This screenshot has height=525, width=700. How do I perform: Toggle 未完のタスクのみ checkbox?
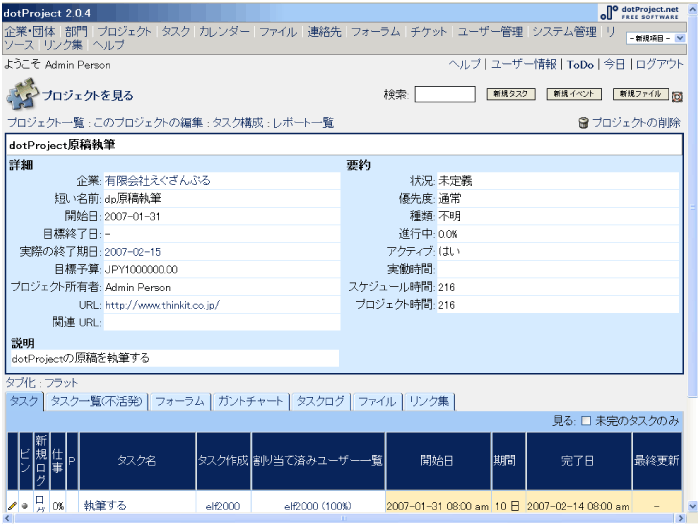586,421
